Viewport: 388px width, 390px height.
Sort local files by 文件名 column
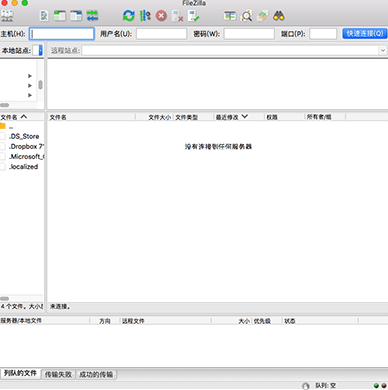(22, 117)
